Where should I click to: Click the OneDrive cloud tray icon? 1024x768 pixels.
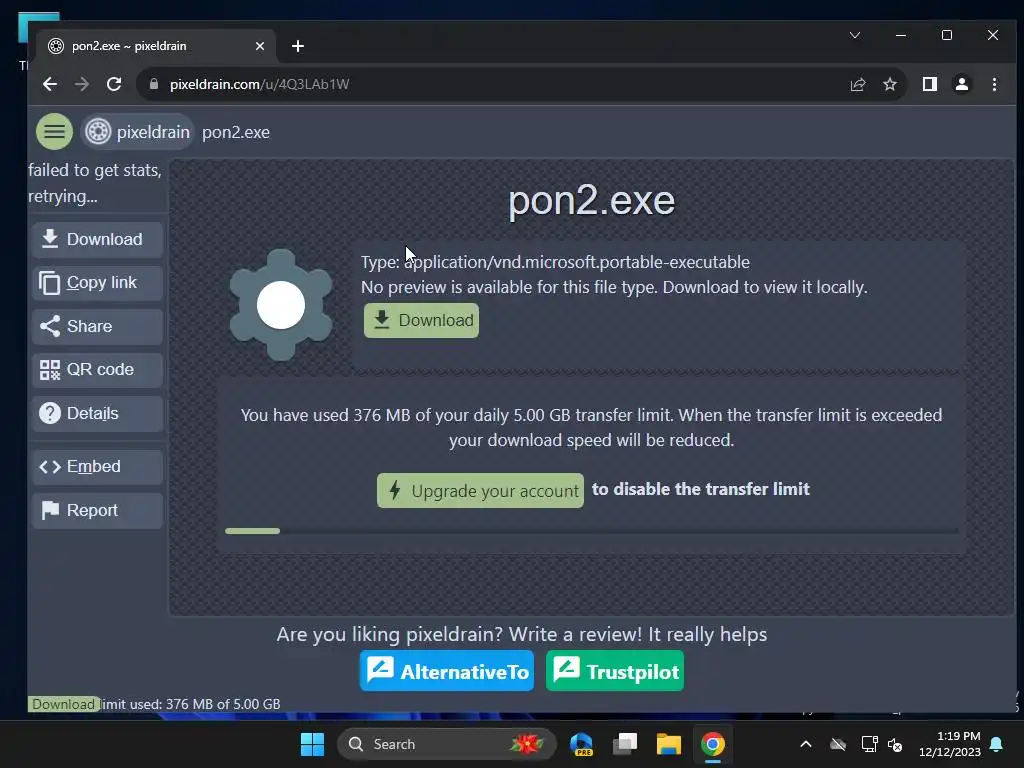[x=838, y=744]
